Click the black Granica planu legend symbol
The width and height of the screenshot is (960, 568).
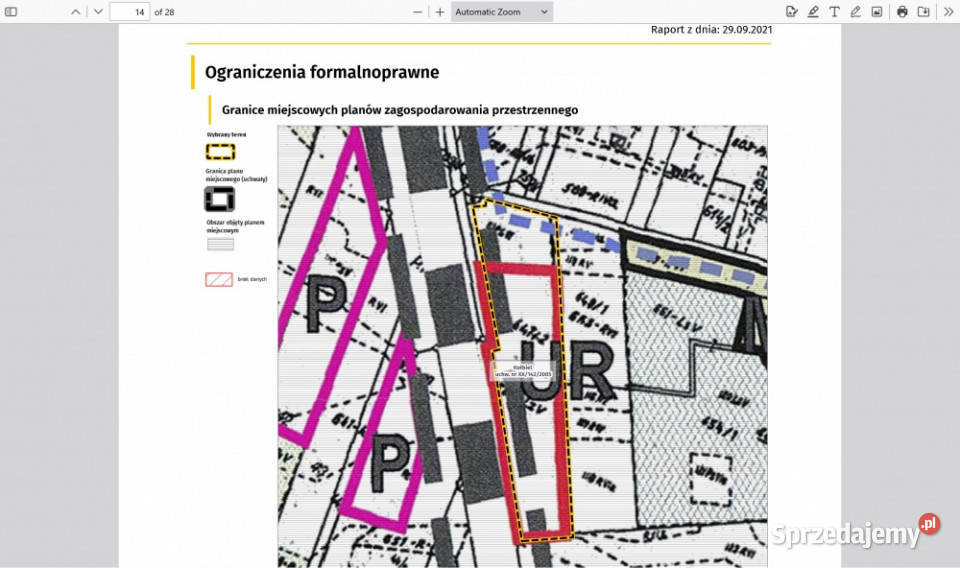[220, 199]
